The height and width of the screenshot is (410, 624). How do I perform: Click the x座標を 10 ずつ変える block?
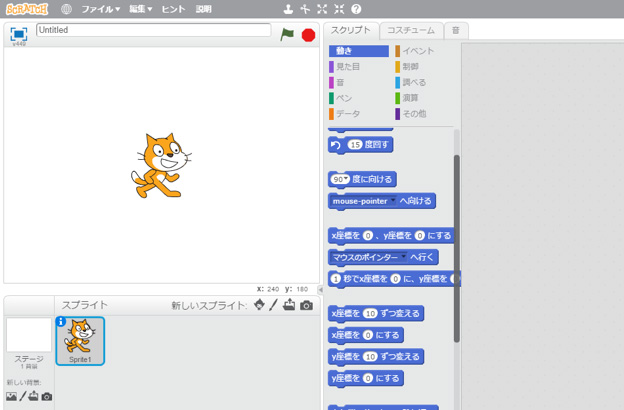click(x=376, y=314)
